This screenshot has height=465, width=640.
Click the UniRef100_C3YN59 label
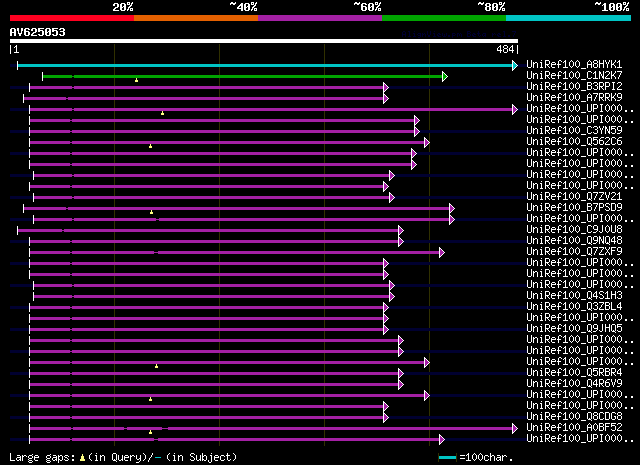574,131
